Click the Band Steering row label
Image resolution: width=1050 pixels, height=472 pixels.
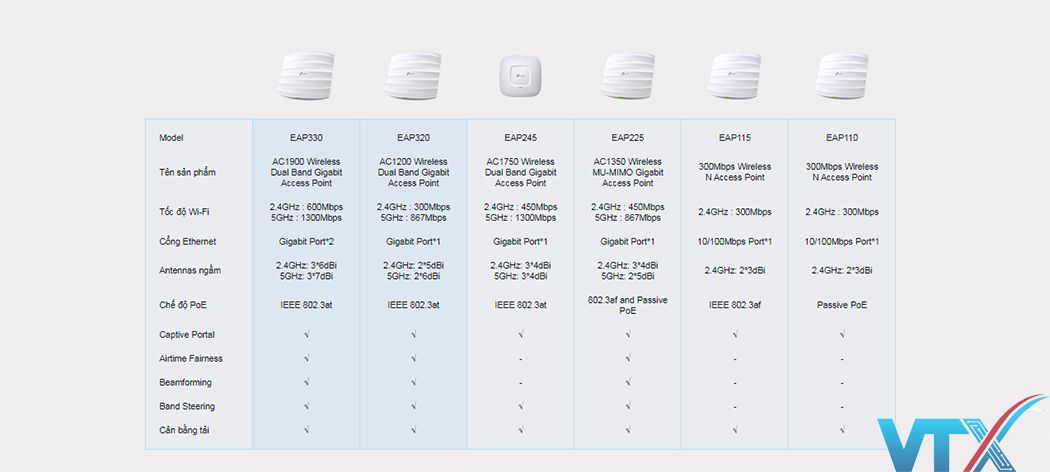click(x=187, y=407)
